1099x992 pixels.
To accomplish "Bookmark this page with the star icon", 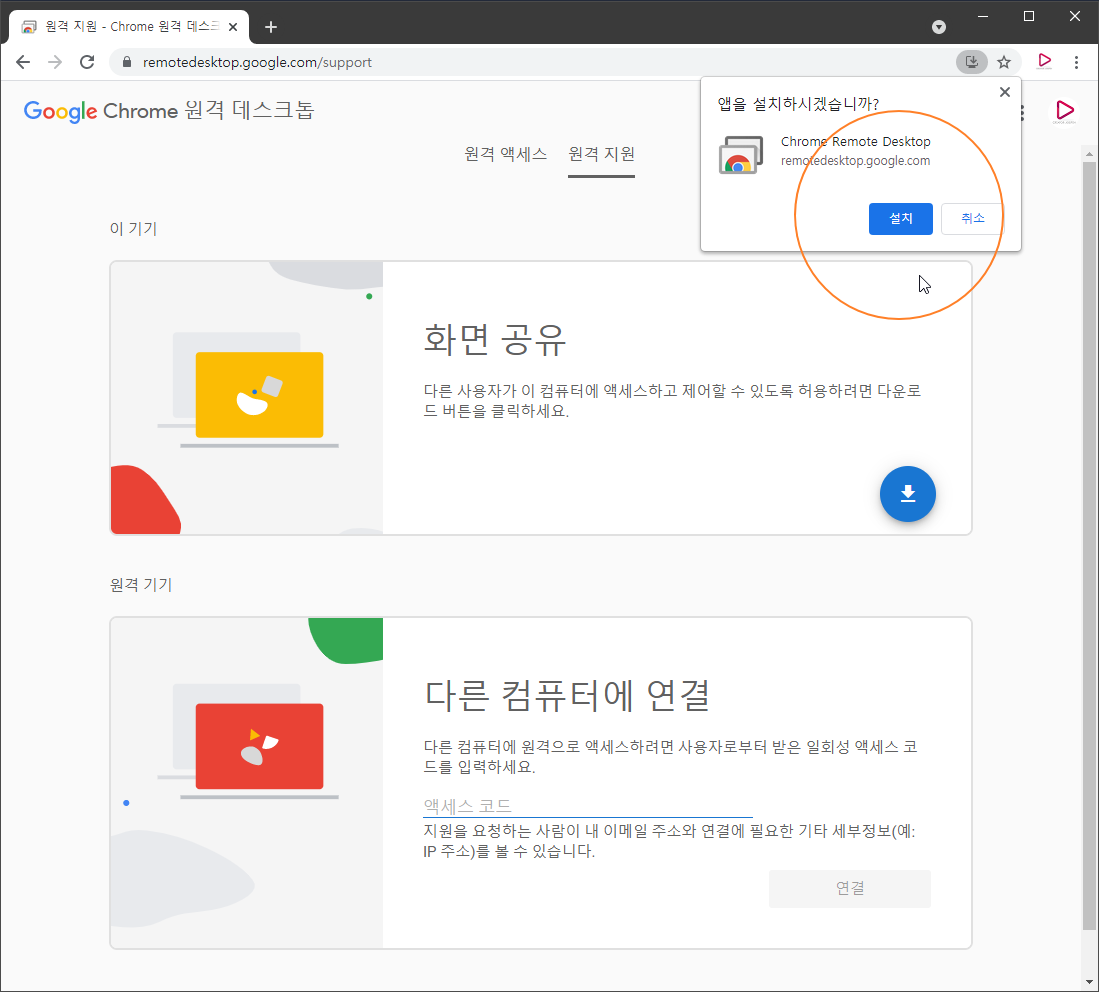I will pyautogui.click(x=1004, y=62).
